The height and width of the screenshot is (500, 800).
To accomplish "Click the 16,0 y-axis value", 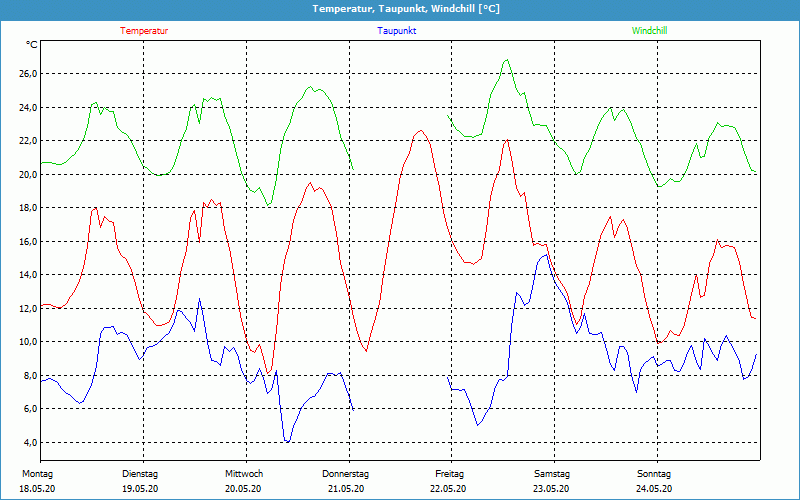I will click(28, 241).
